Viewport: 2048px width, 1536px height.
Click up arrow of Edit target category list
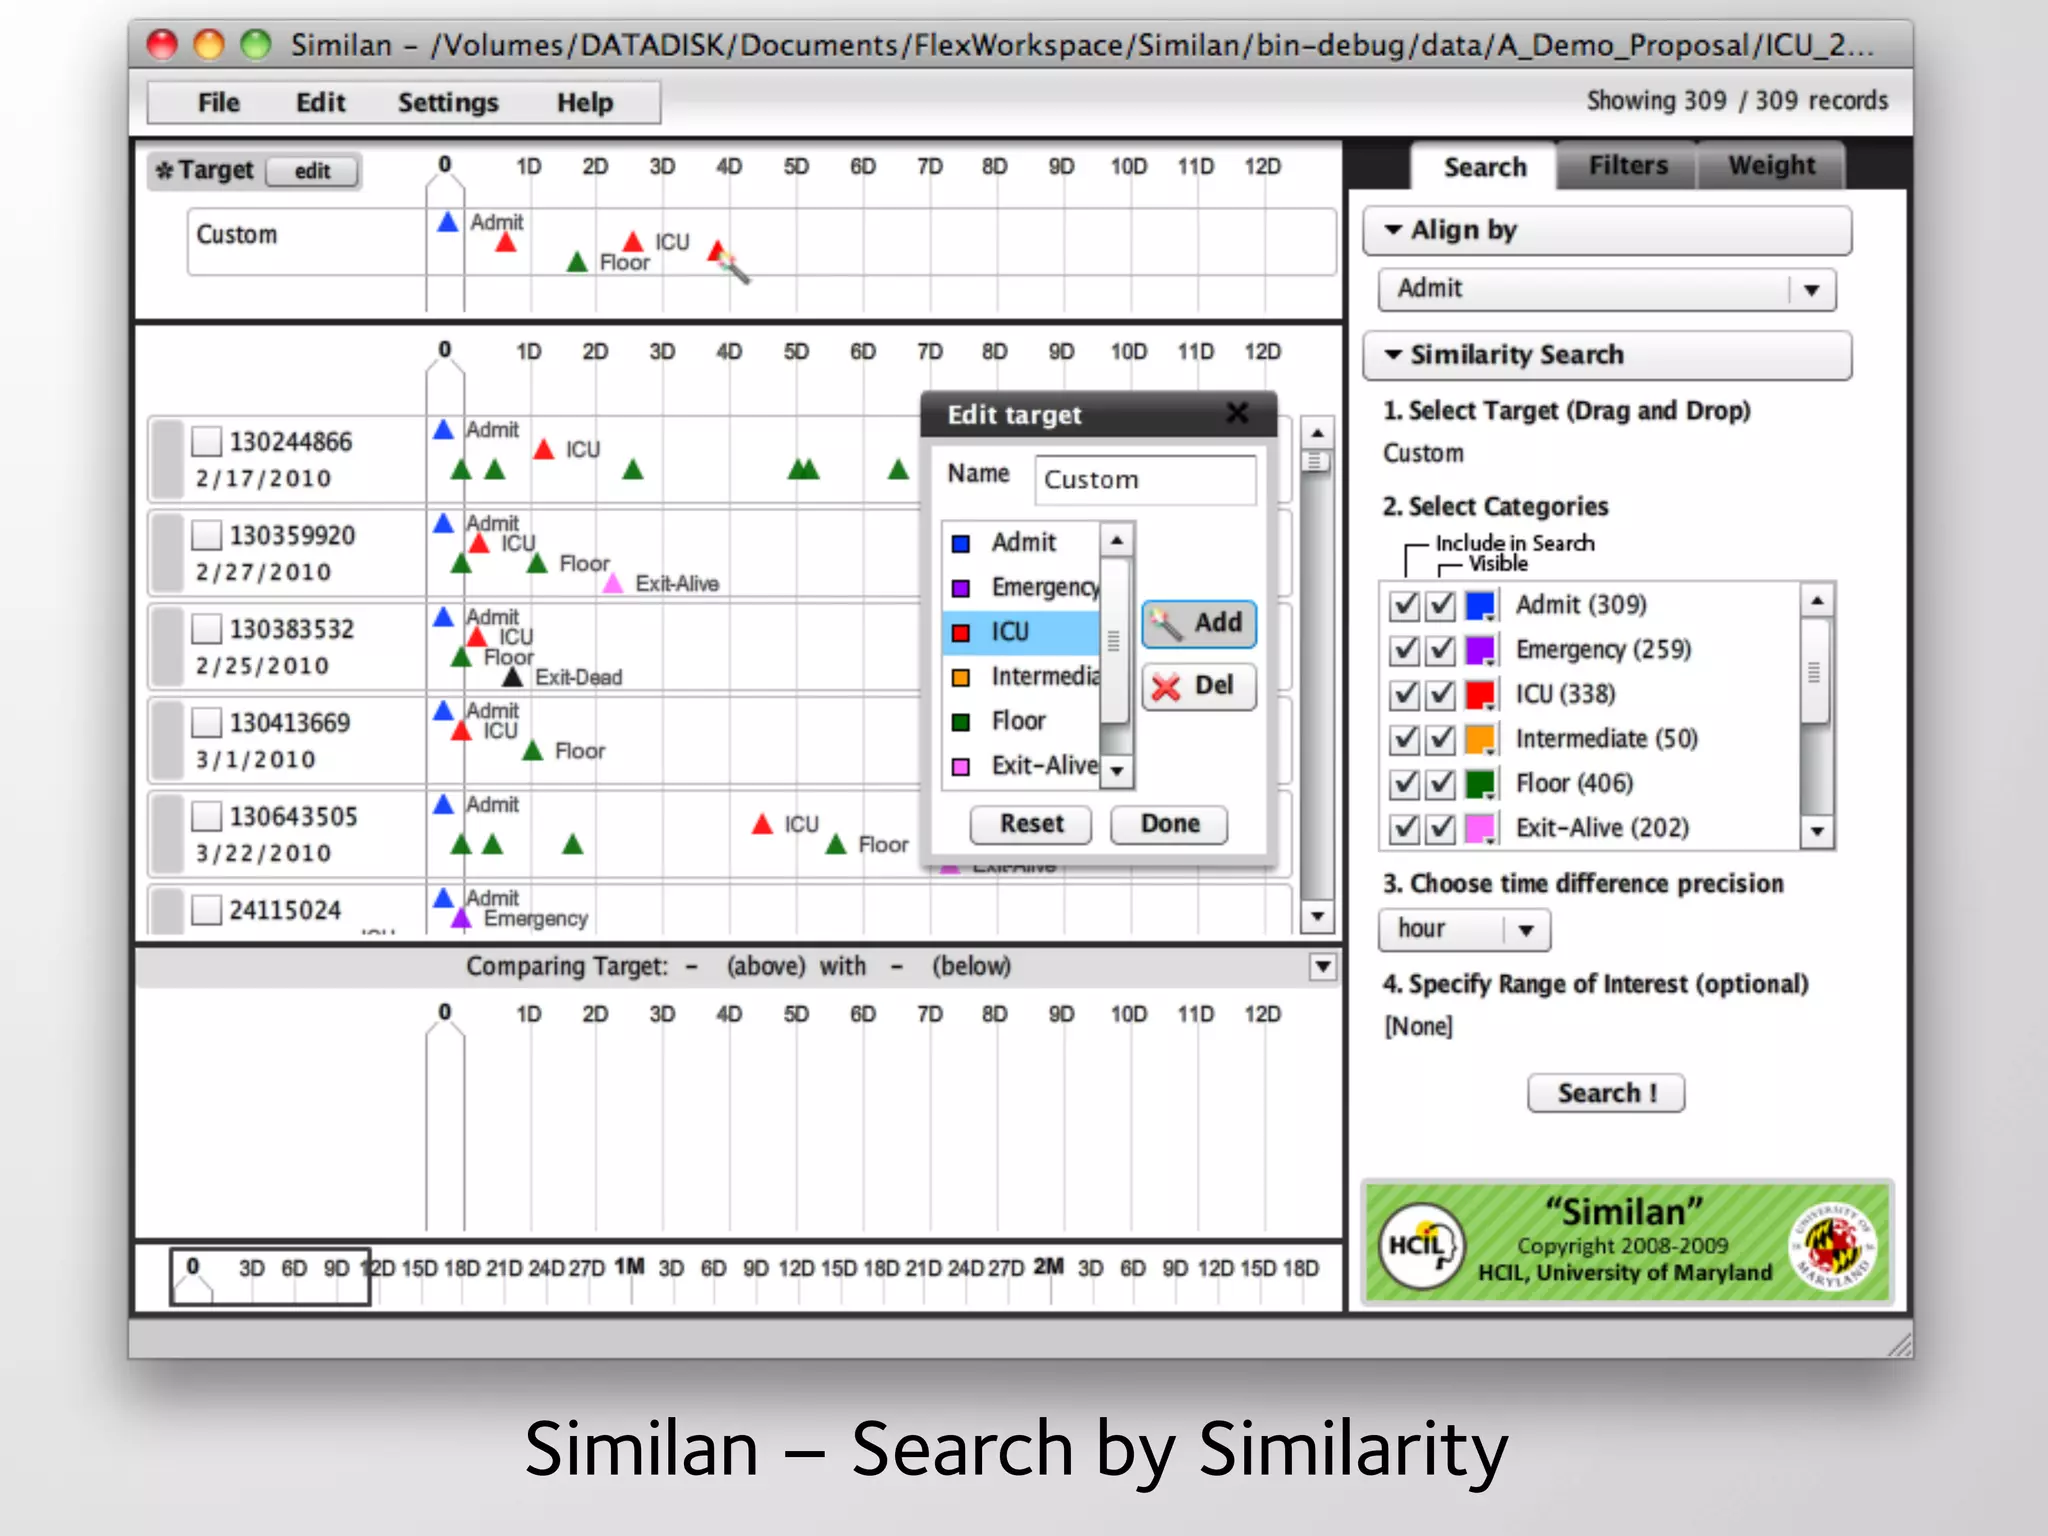tap(1116, 541)
